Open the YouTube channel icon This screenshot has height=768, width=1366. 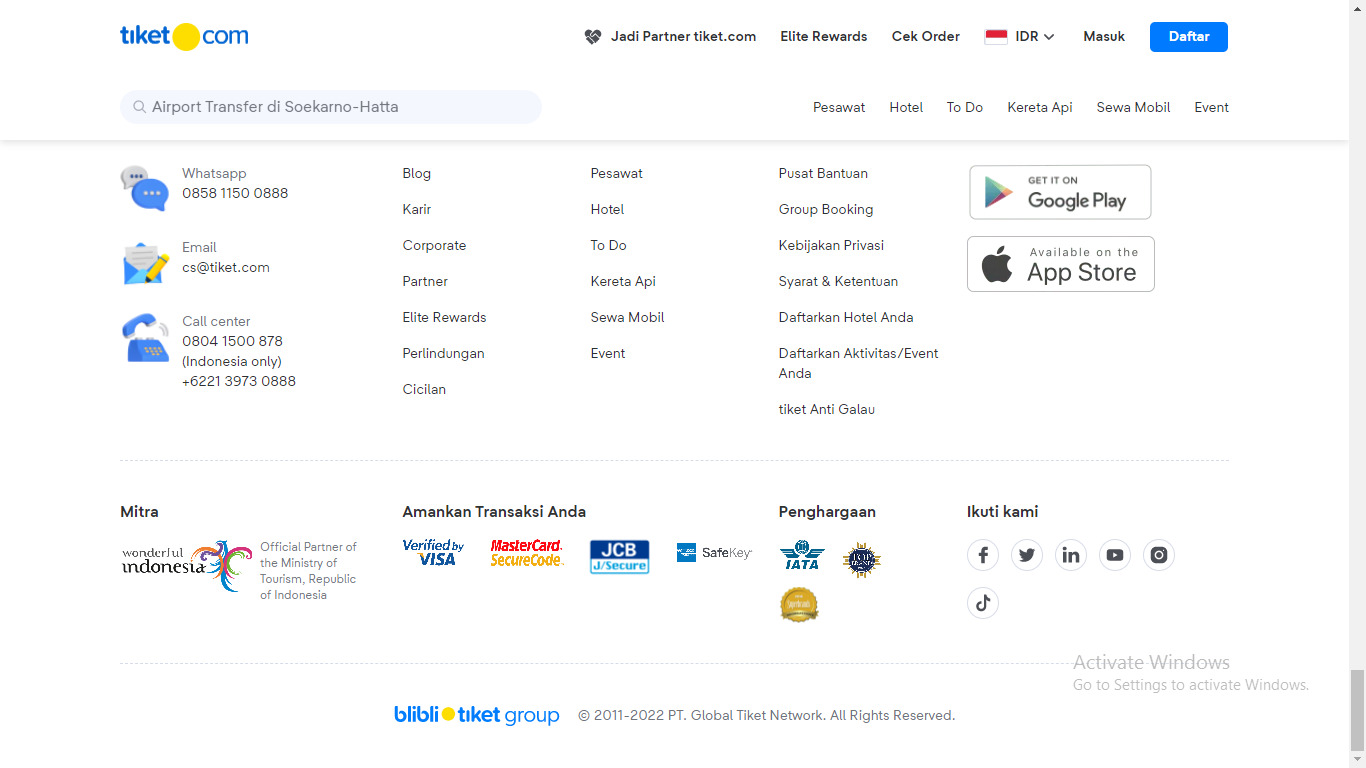point(1115,555)
